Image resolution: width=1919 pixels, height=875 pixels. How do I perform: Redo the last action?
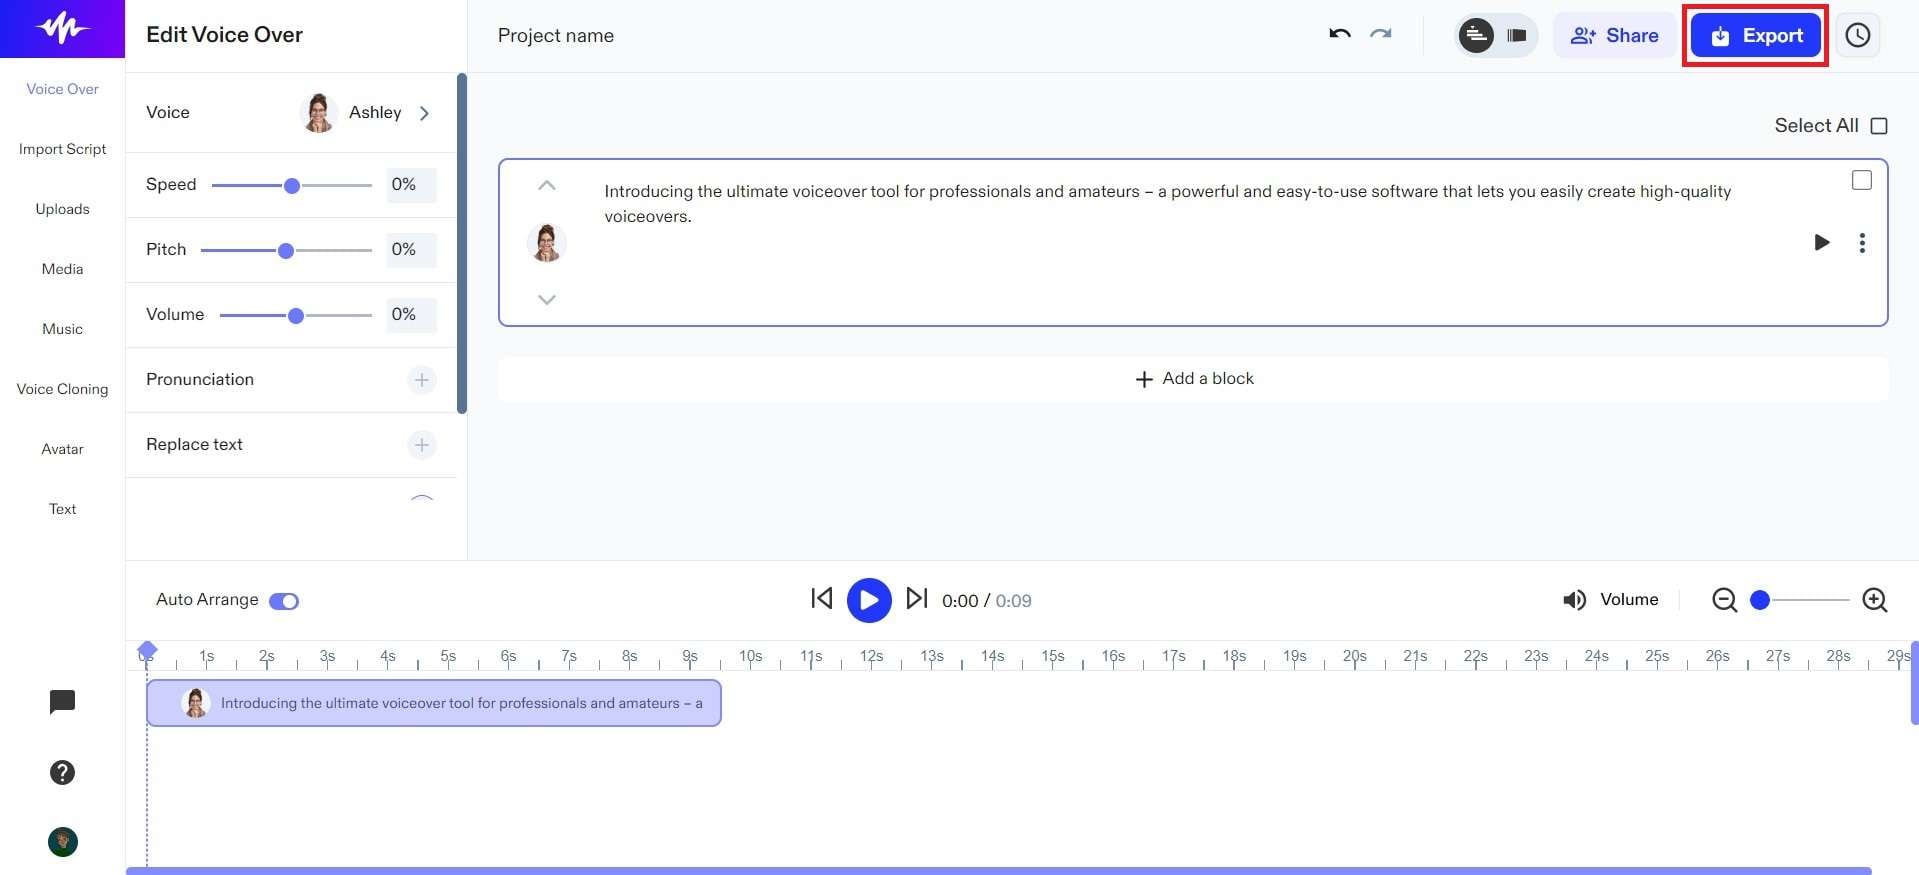1381,34
